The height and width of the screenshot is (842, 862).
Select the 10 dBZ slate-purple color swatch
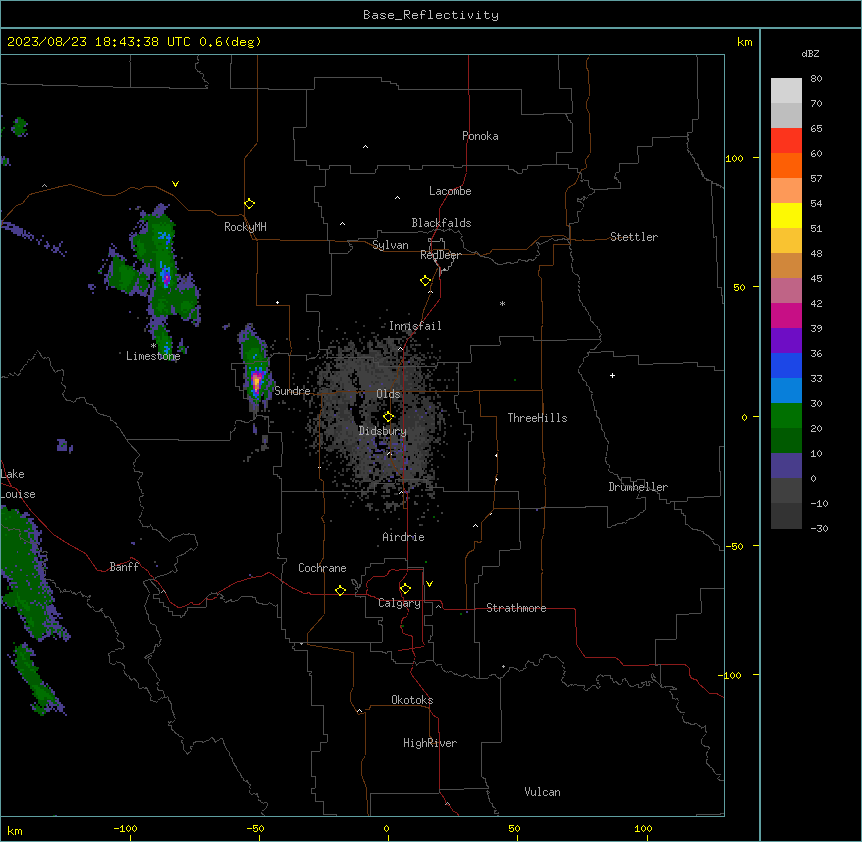pos(786,466)
